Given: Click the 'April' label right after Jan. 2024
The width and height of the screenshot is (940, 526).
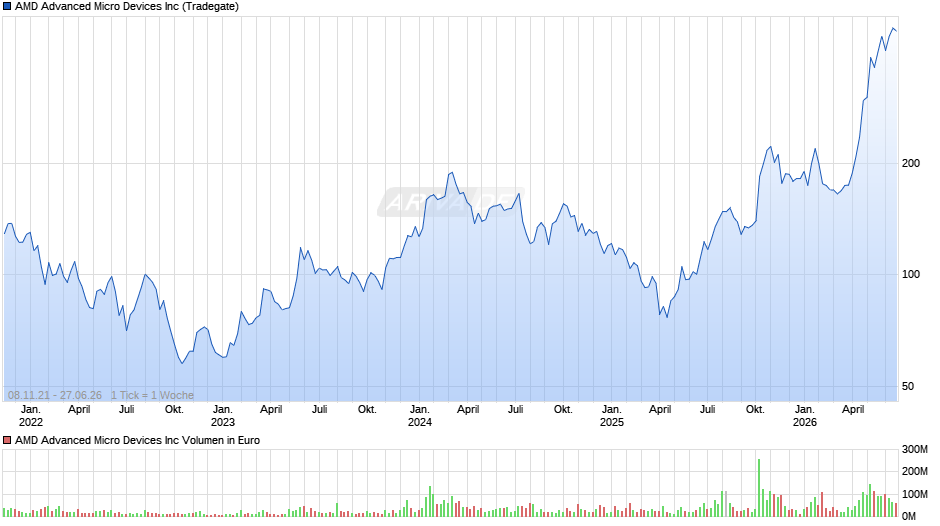Looking at the screenshot, I should pos(468,410).
